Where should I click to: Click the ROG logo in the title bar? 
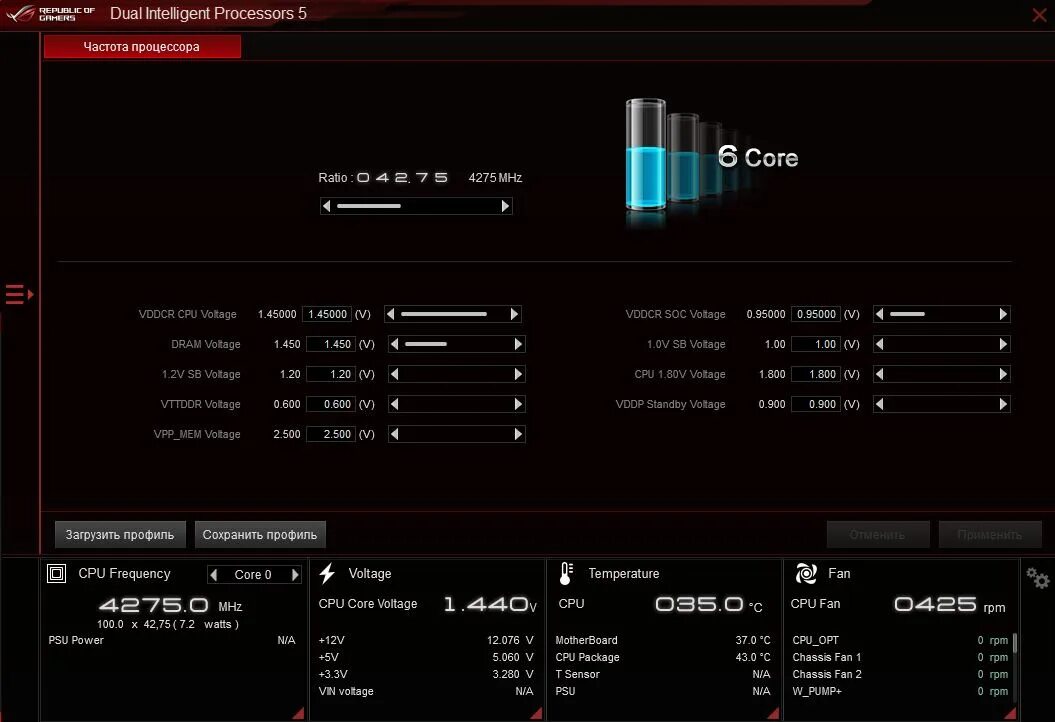pos(22,13)
